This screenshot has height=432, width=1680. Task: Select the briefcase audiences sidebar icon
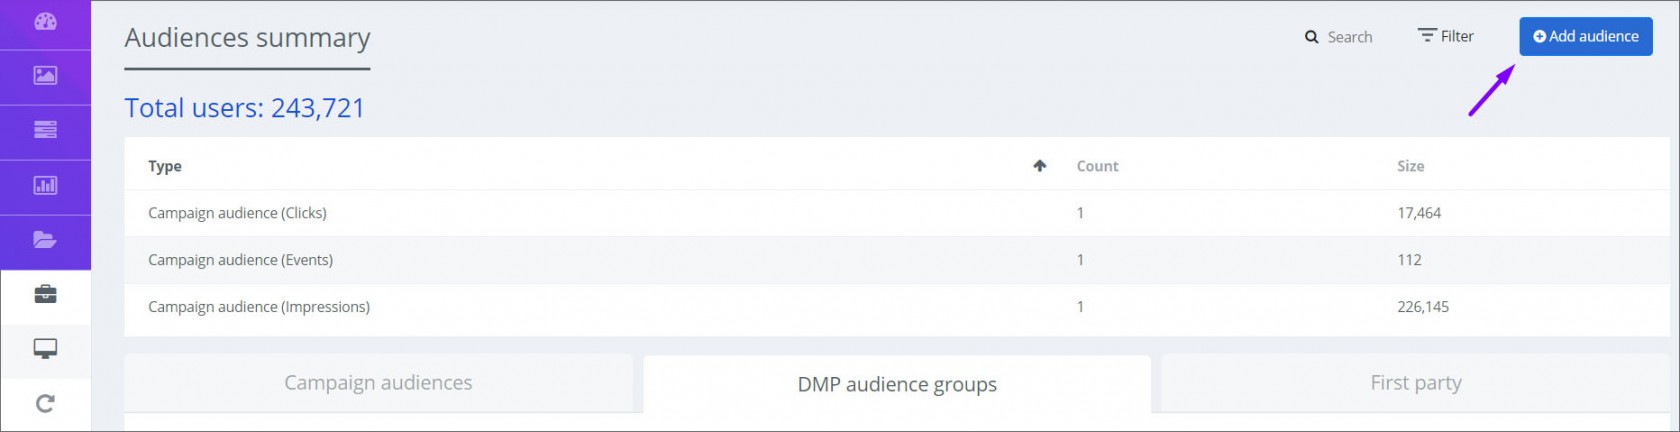[x=45, y=294]
